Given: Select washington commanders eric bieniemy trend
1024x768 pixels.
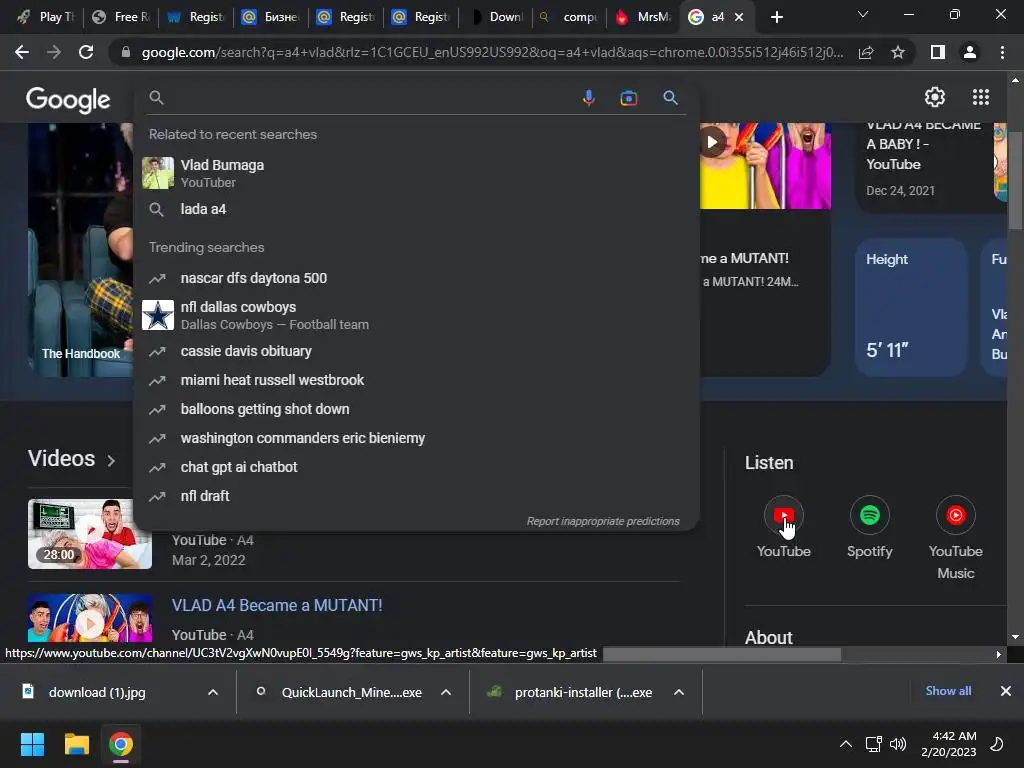Looking at the screenshot, I should pyautogui.click(x=416, y=438).
